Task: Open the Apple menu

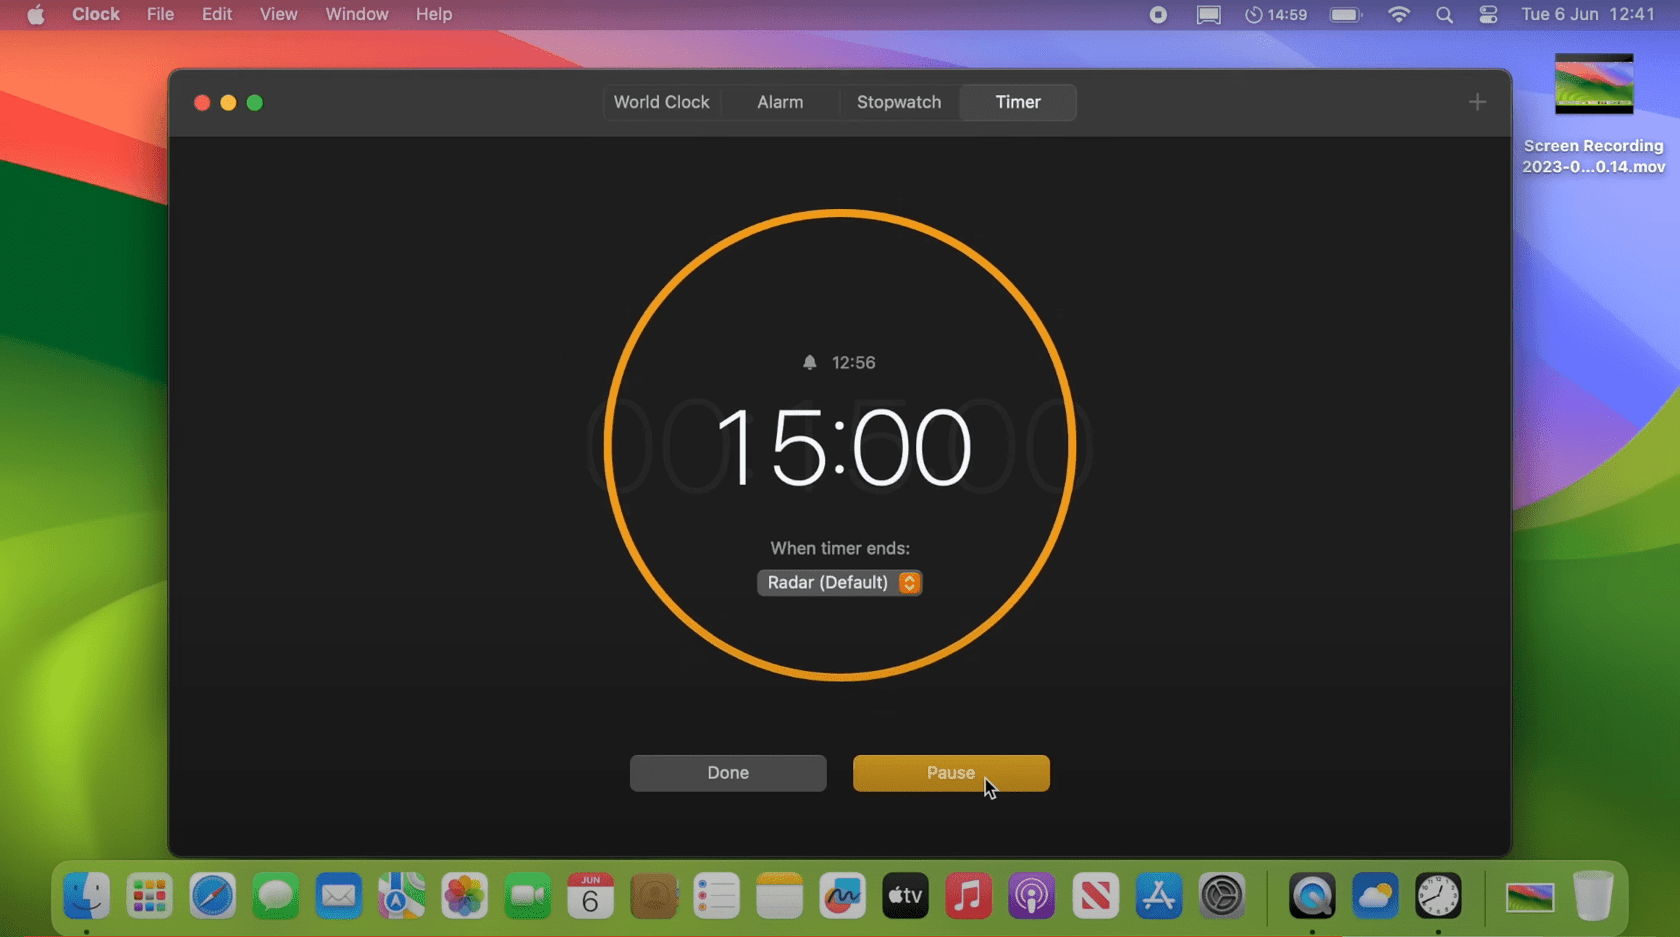Action: point(36,15)
